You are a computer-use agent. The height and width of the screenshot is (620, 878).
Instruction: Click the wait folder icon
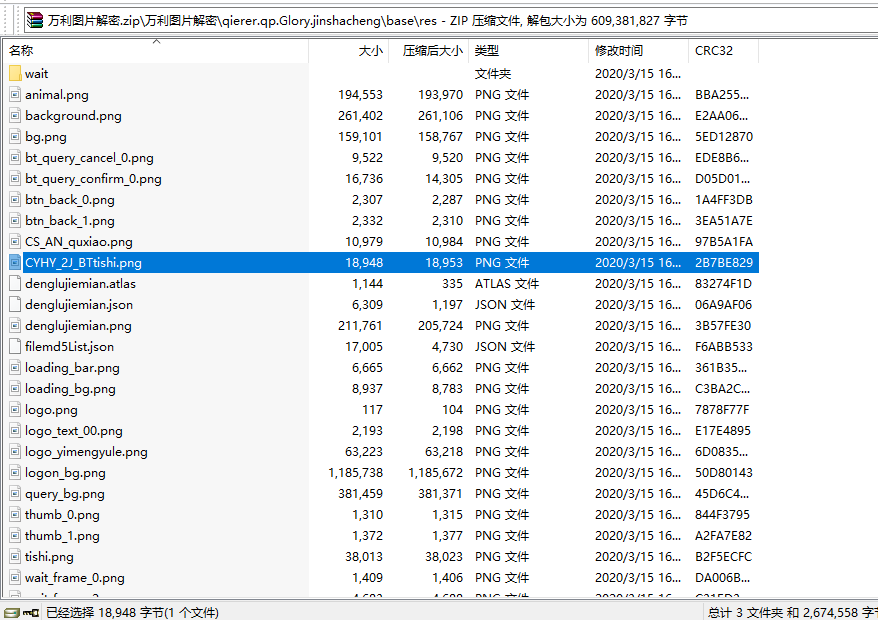(13, 73)
